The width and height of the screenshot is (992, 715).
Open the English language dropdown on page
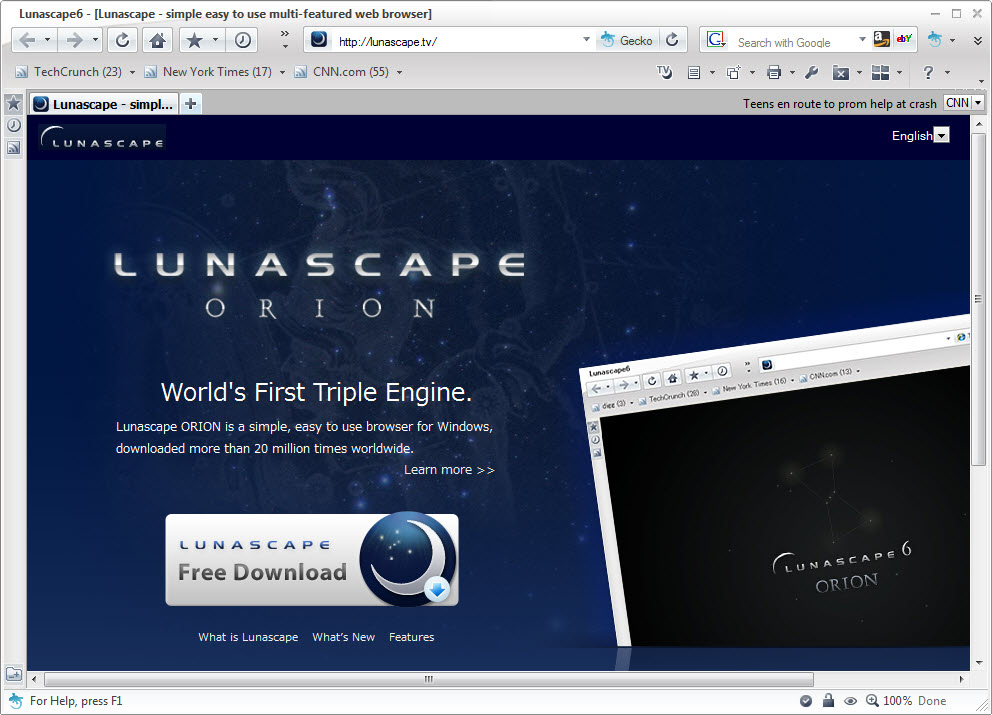coord(941,135)
